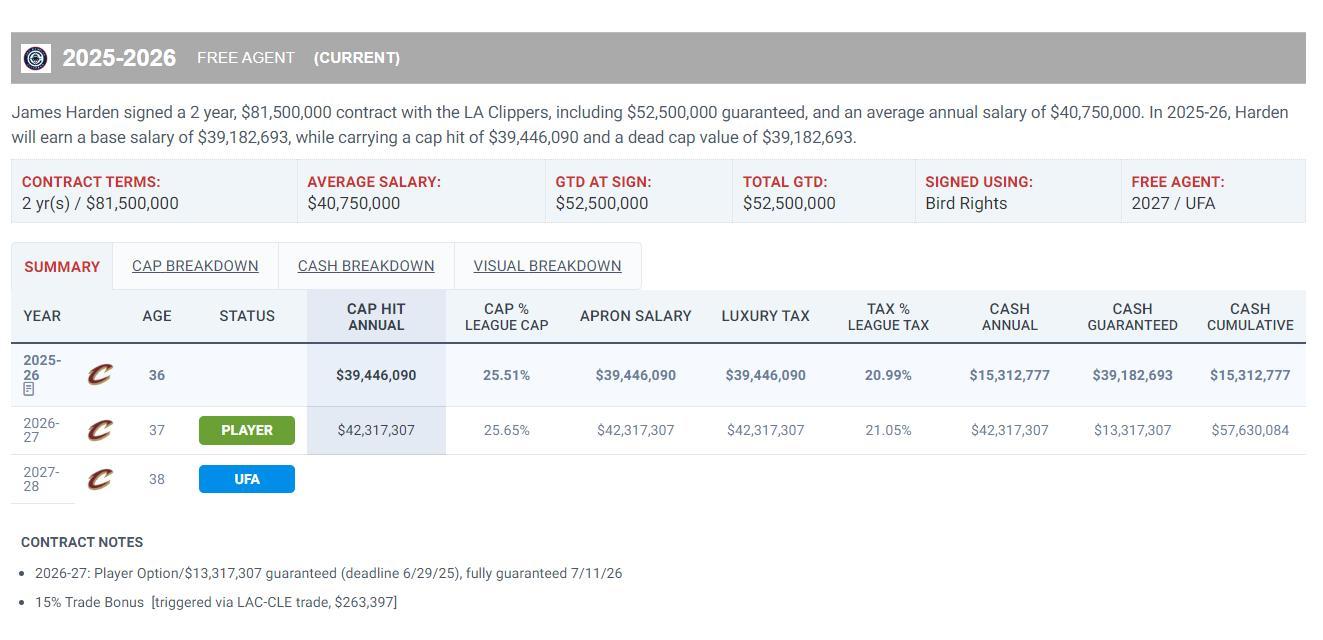Click the 25.51% Cap % League Cap cell
This screenshot has width=1323, height=640.
point(506,375)
